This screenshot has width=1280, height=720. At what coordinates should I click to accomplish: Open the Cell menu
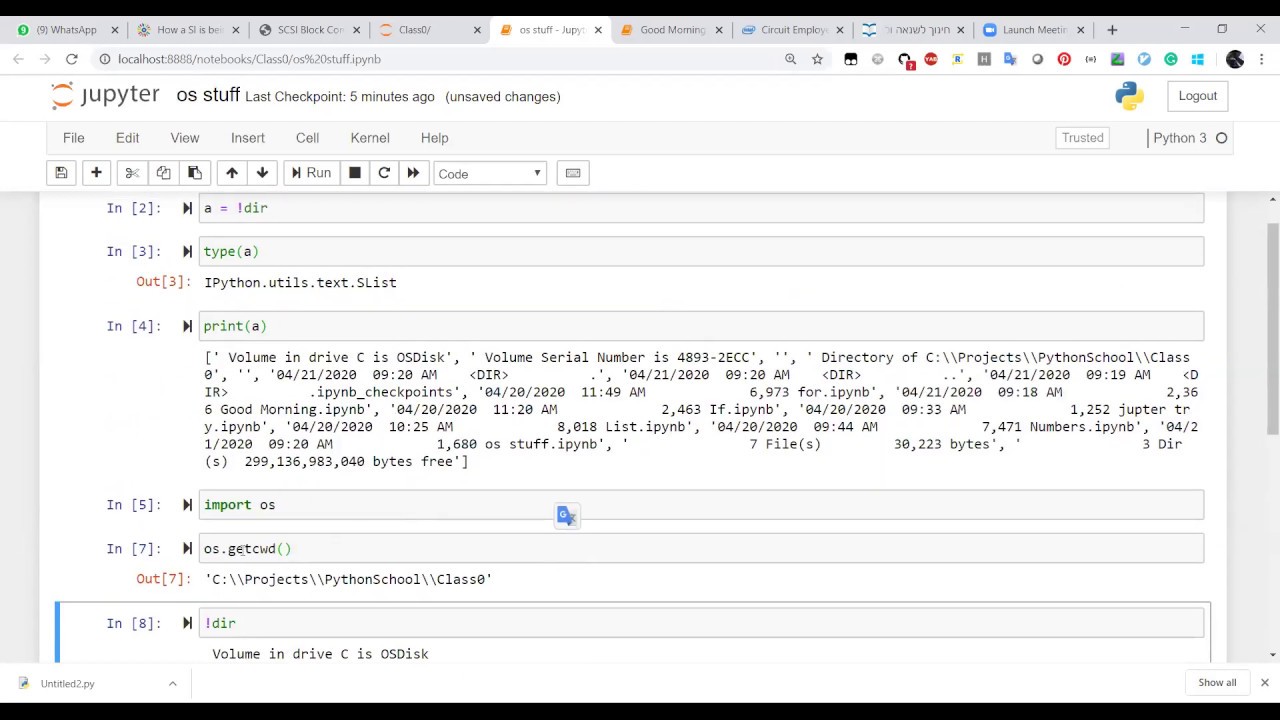(x=307, y=138)
